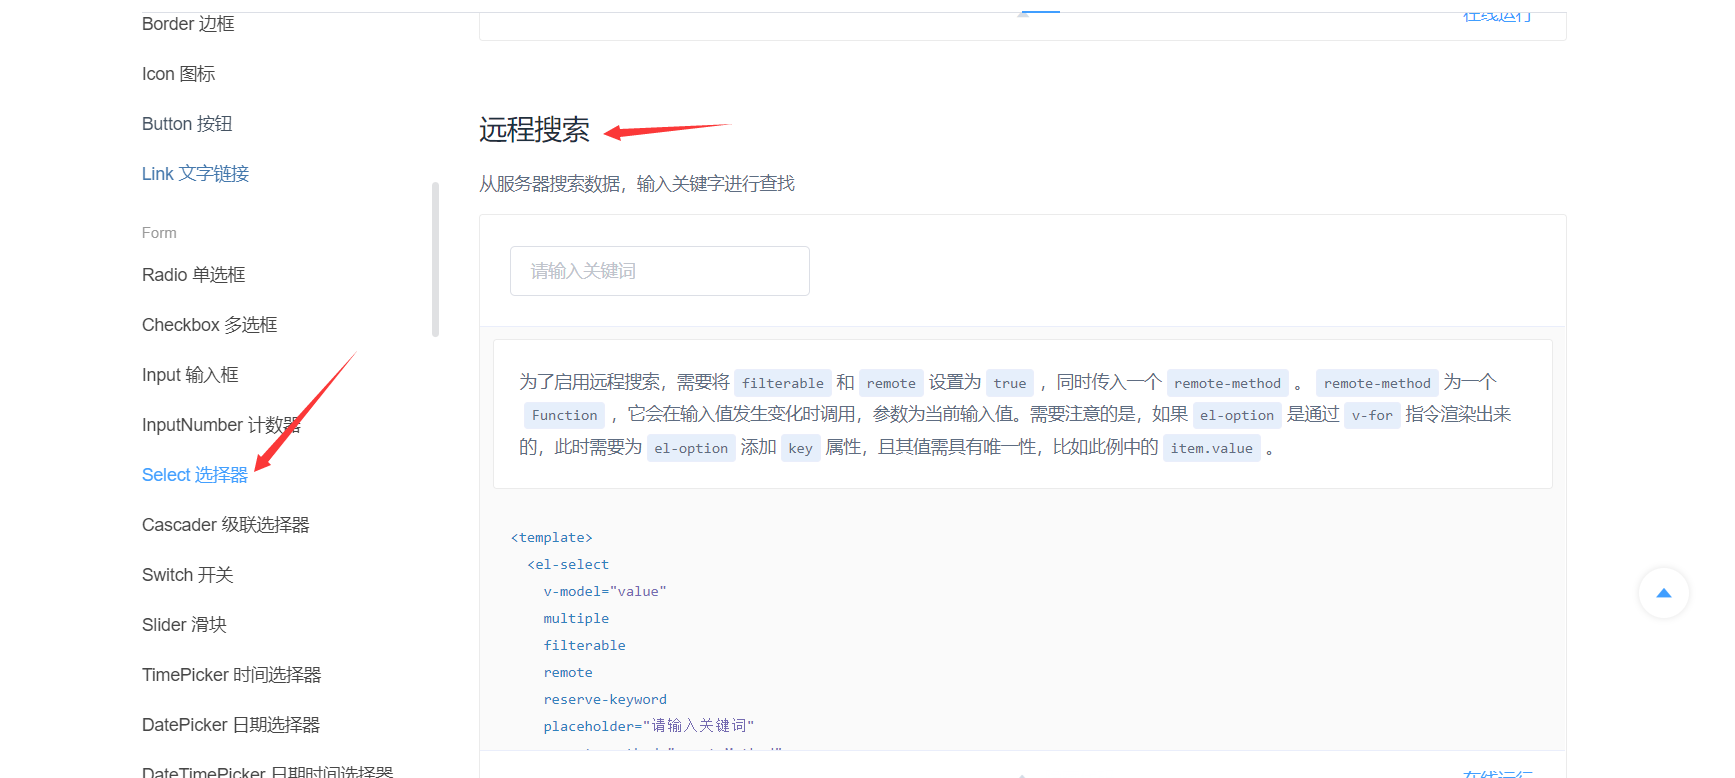Open Cascader 级联选择器 documentation
Image resolution: width=1735 pixels, height=778 pixels.
pos(225,525)
